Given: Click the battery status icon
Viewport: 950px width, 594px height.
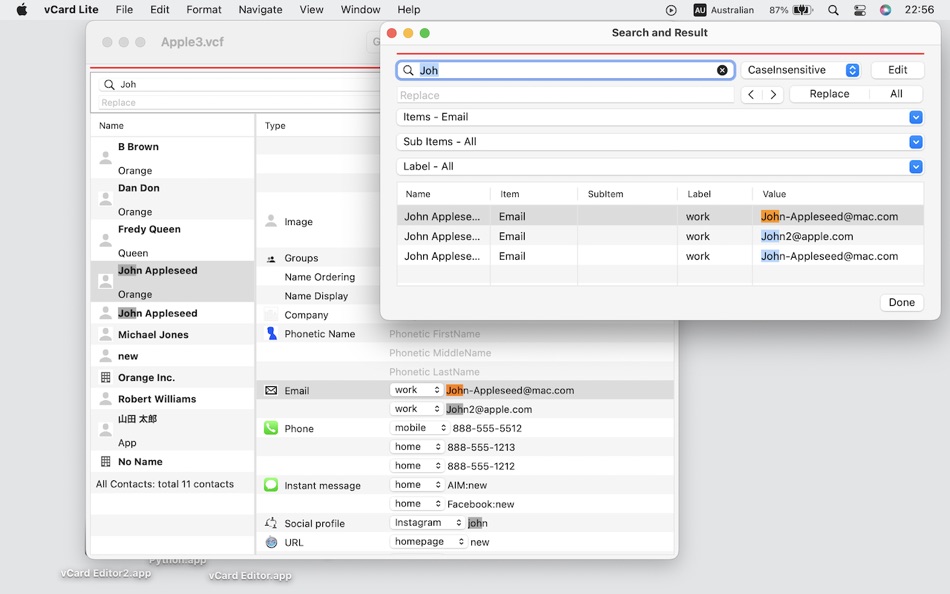Looking at the screenshot, I should point(803,10).
